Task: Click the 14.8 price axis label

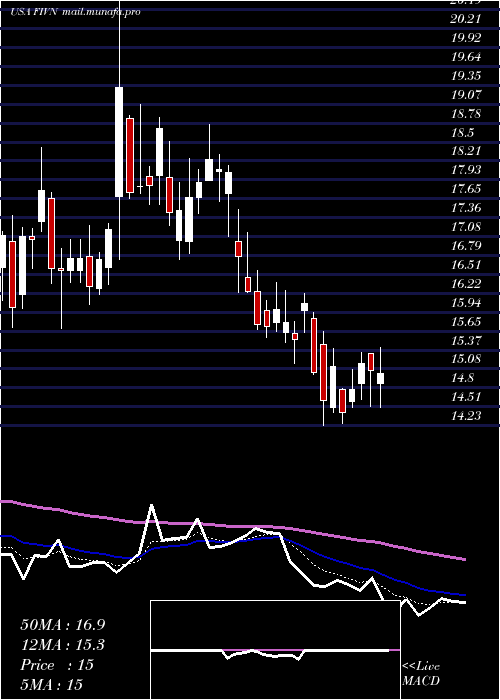Action: (462, 378)
